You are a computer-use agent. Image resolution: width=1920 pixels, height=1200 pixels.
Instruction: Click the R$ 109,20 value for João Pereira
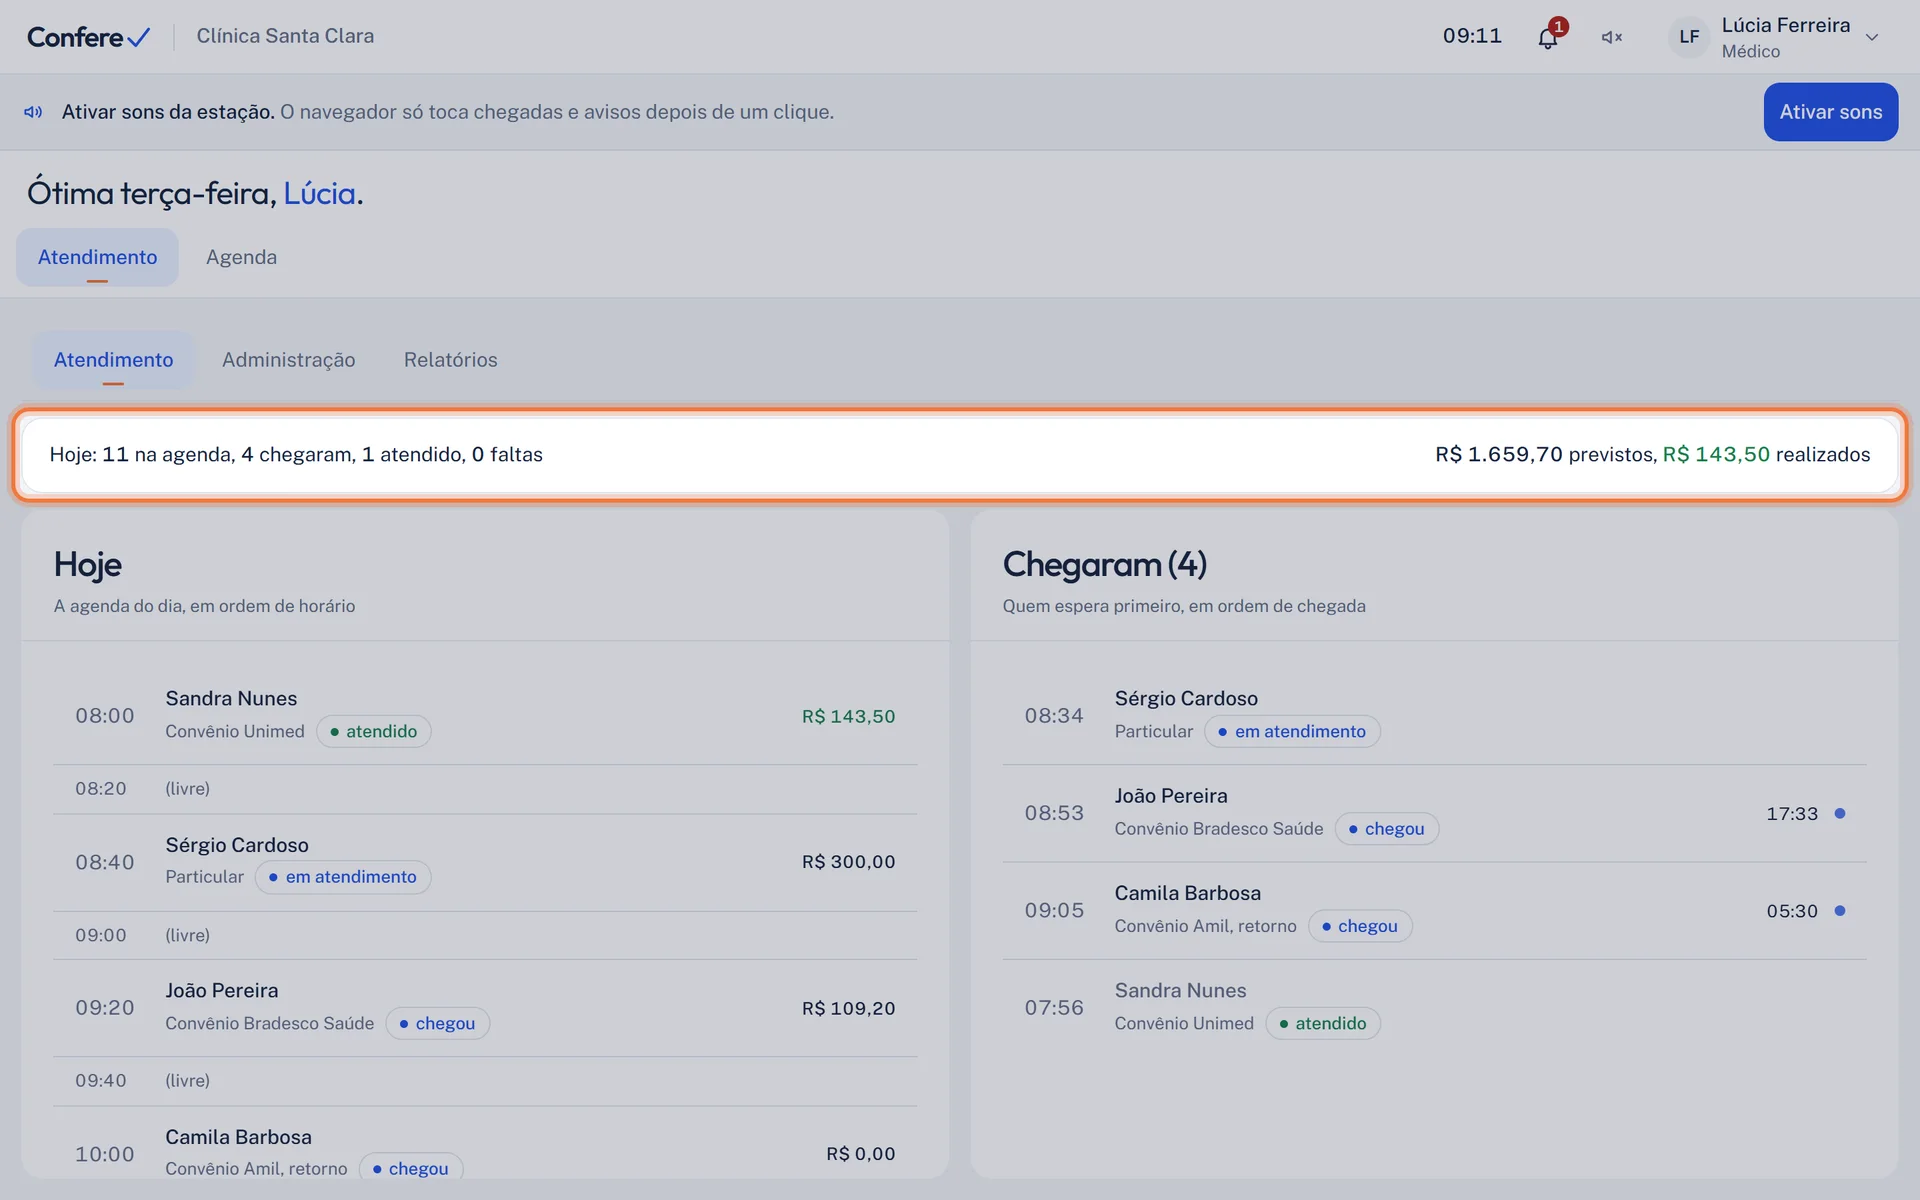[848, 1008]
